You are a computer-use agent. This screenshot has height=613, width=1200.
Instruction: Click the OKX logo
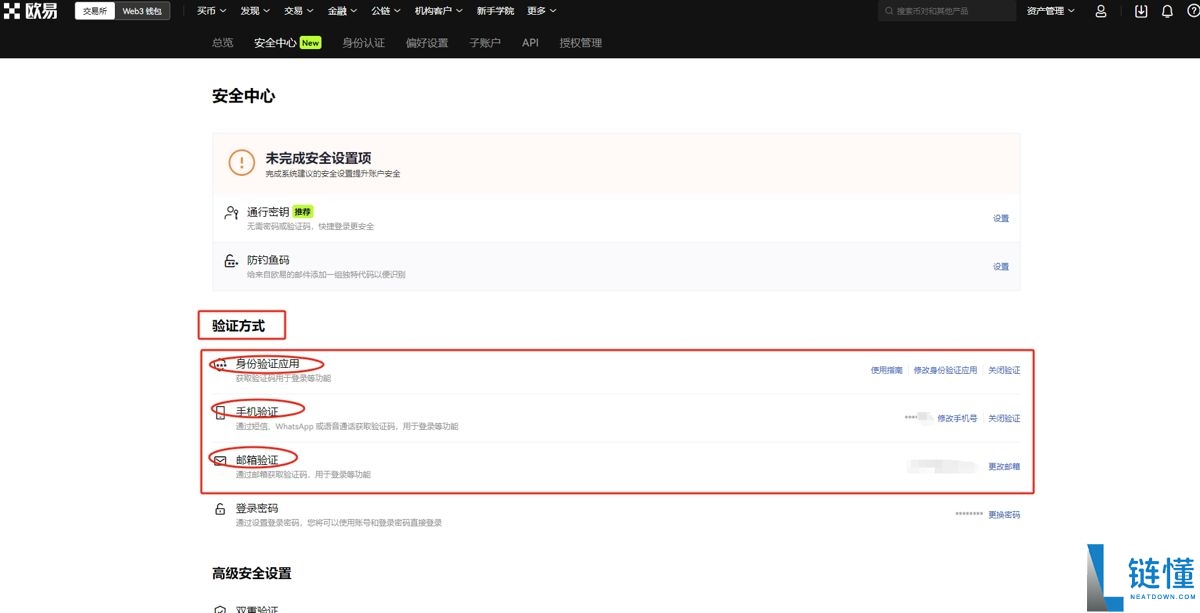click(32, 11)
